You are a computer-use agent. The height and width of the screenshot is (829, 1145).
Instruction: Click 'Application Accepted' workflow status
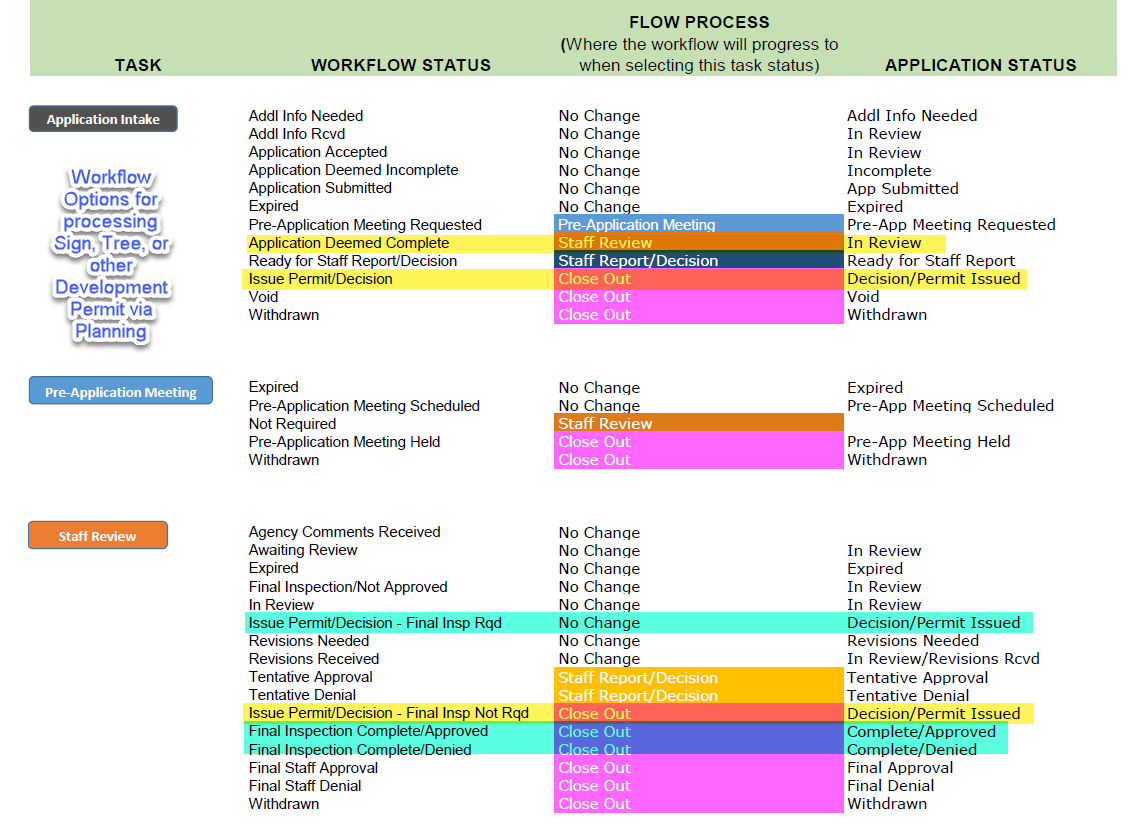318,152
